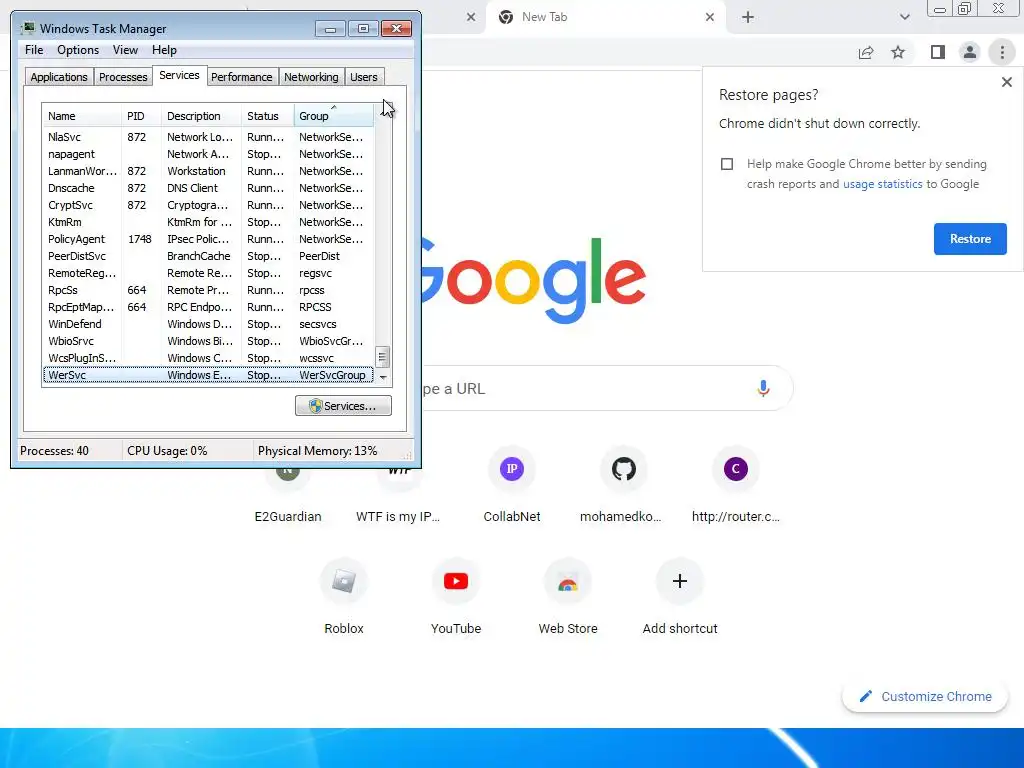Switch to the Processes tab
The image size is (1024, 768).
click(123, 77)
